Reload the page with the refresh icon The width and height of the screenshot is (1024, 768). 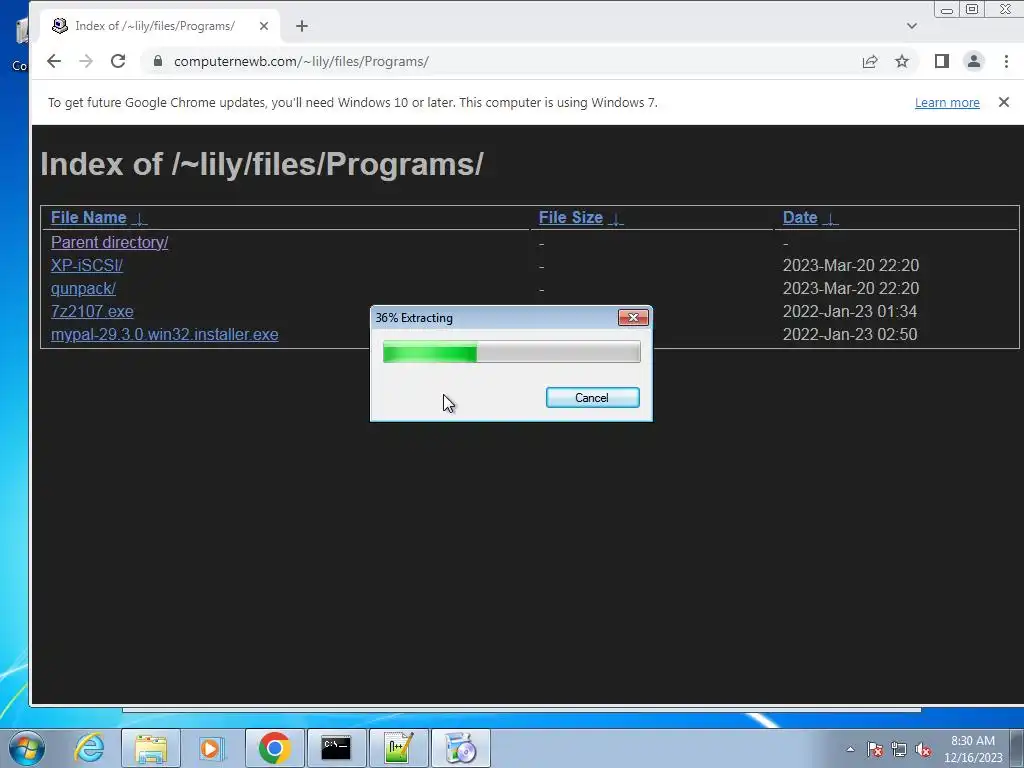coord(118,61)
